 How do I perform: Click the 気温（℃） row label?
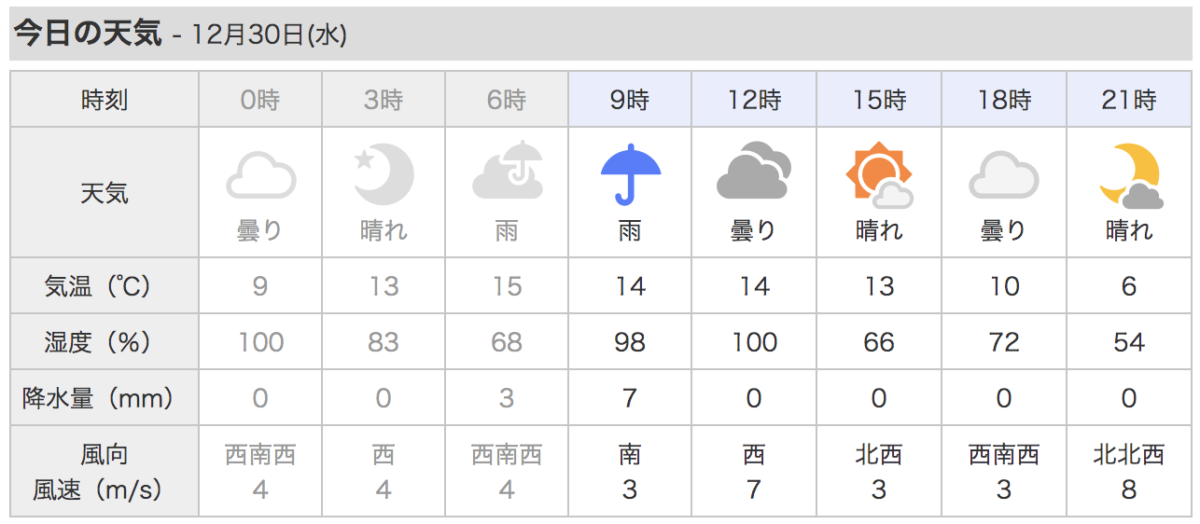click(x=104, y=287)
